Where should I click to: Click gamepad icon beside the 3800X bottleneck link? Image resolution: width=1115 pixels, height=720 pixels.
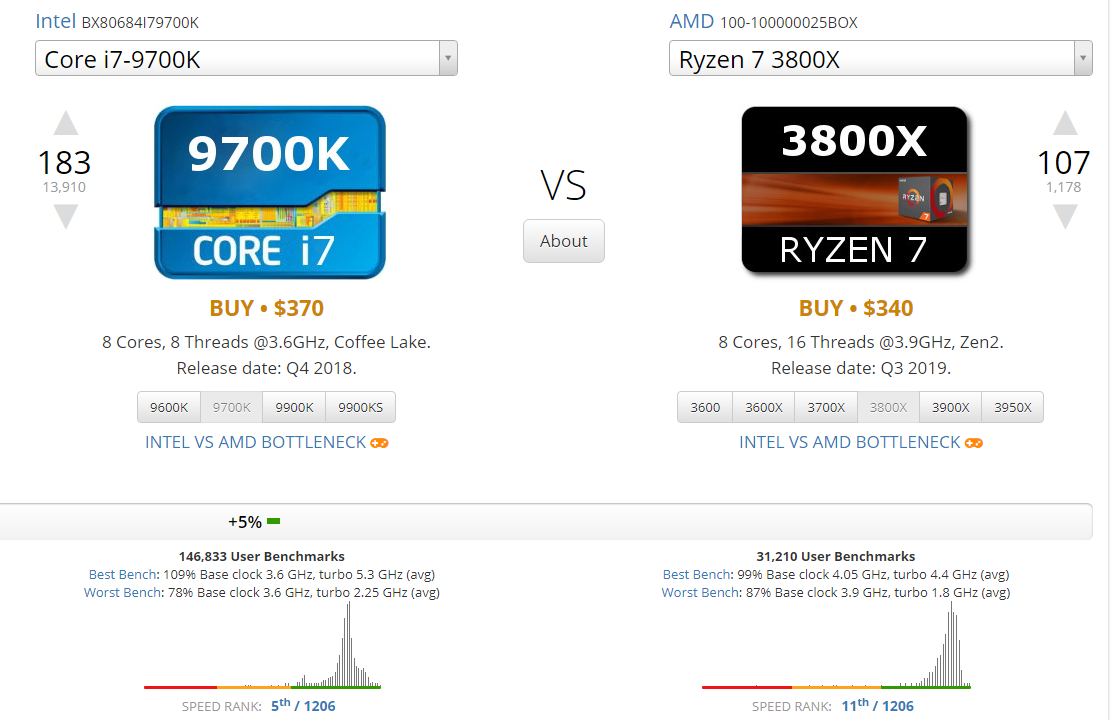tap(973, 443)
